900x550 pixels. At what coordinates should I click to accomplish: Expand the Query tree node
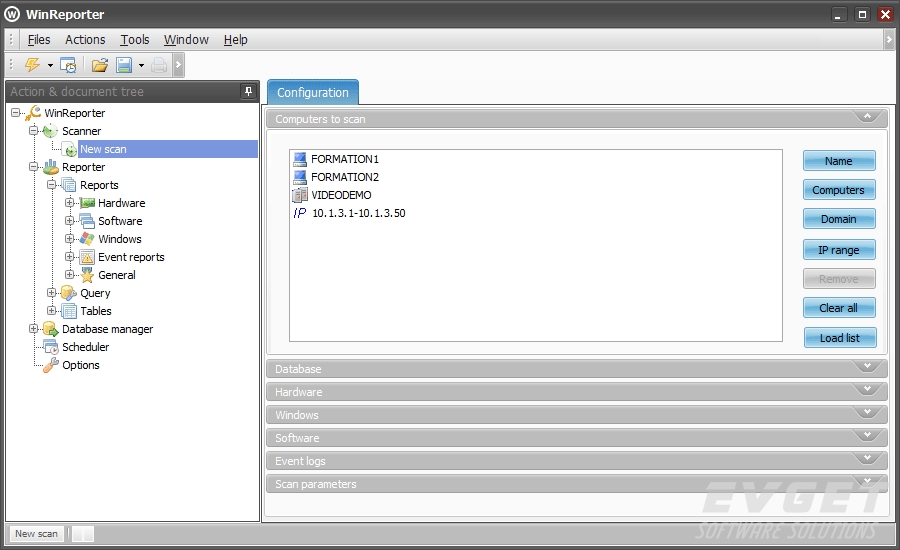(x=52, y=293)
